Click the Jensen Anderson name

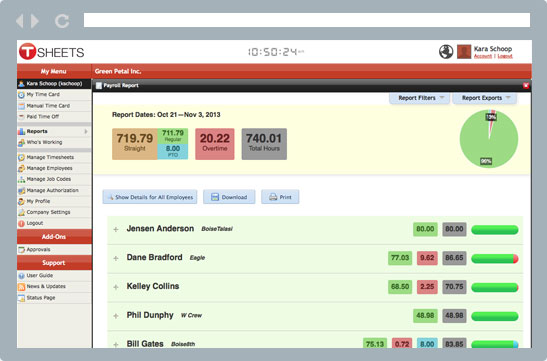click(x=160, y=229)
